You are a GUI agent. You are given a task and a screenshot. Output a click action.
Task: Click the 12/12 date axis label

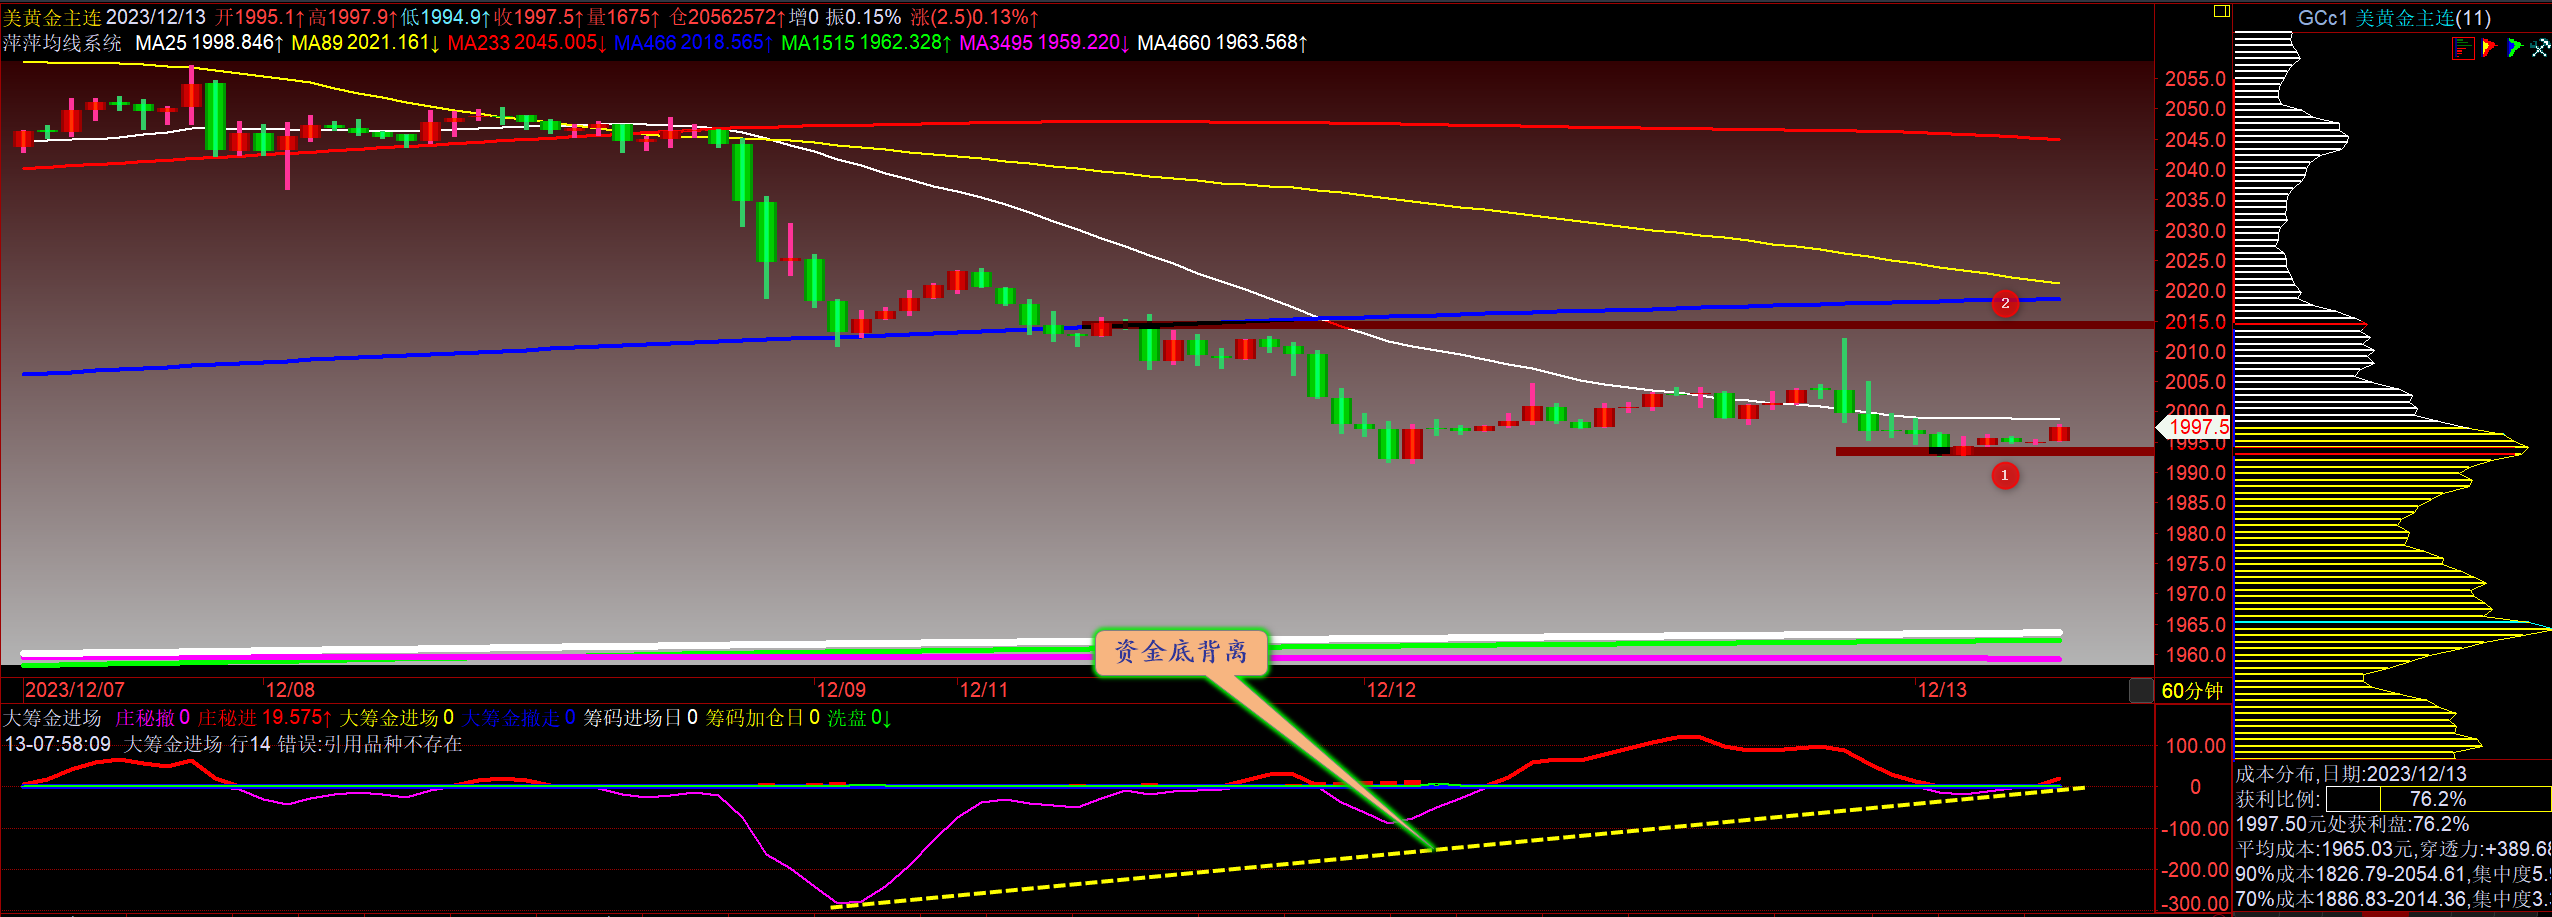(1391, 690)
